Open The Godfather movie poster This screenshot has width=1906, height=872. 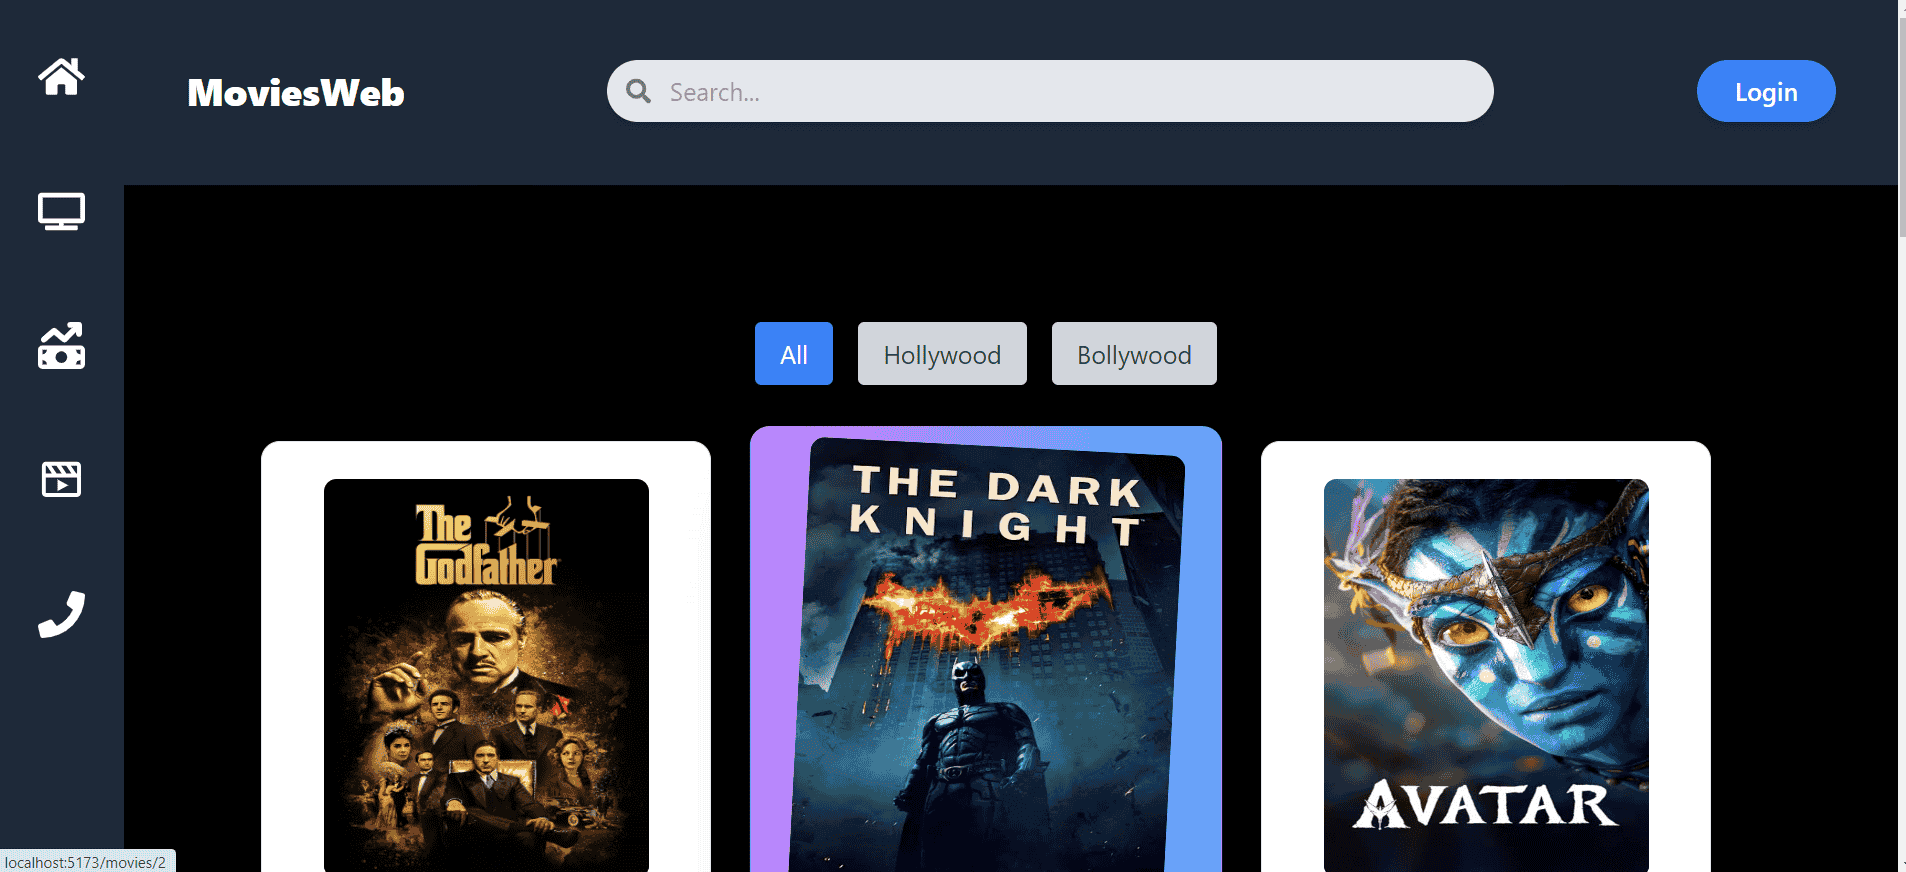[x=486, y=675]
